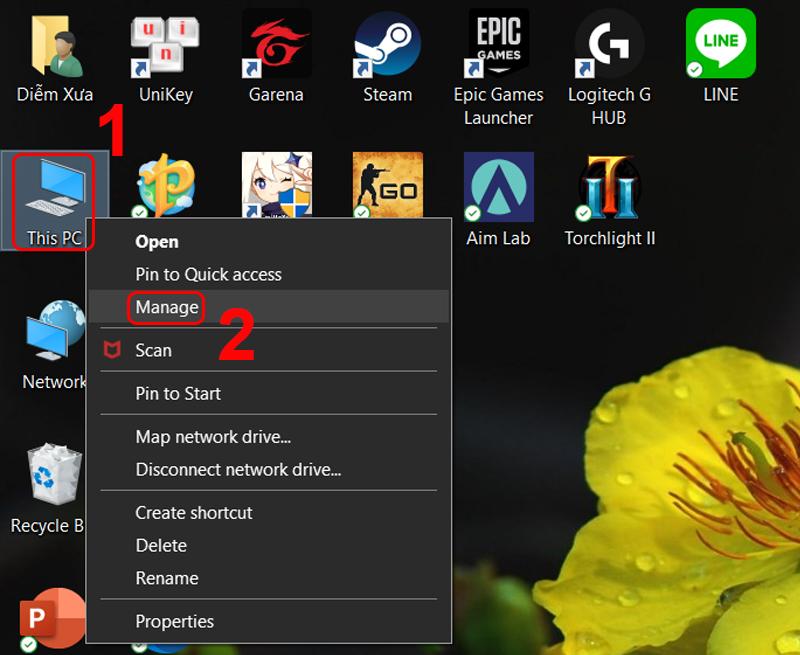Click Manage in the context menu
Image resolution: width=800 pixels, height=655 pixels.
point(269,307)
